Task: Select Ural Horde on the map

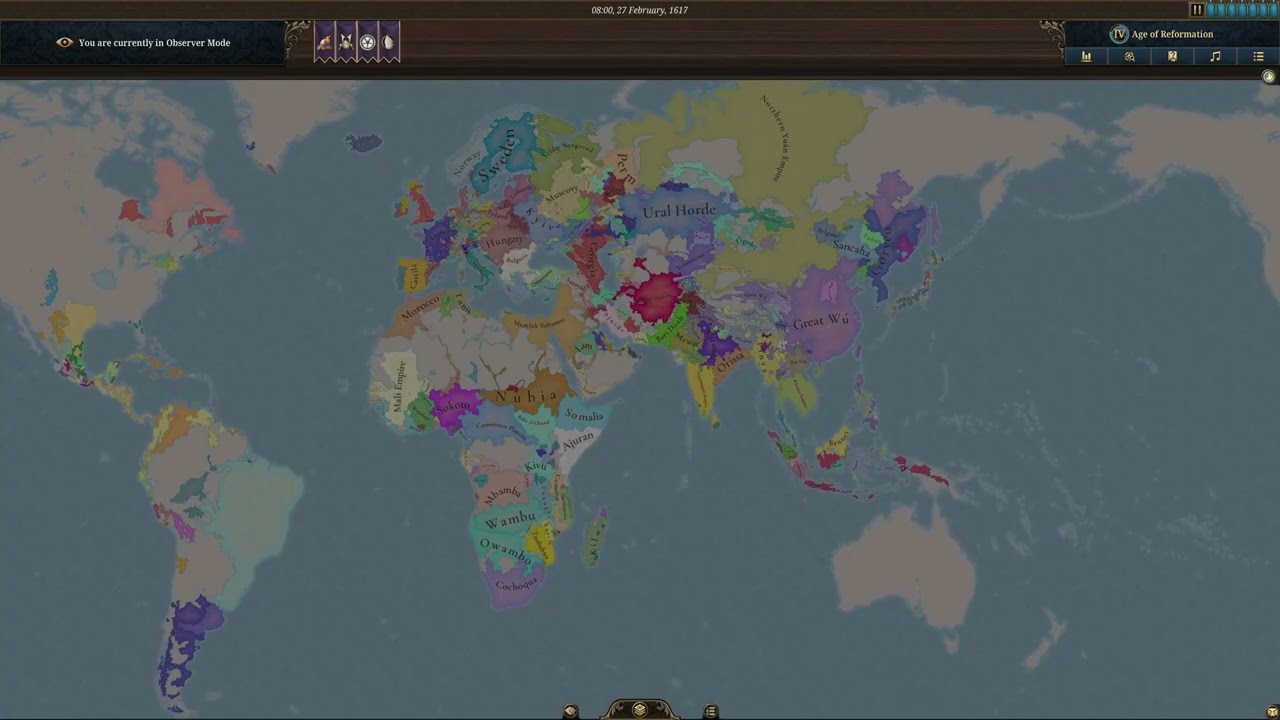Action: 679,211
